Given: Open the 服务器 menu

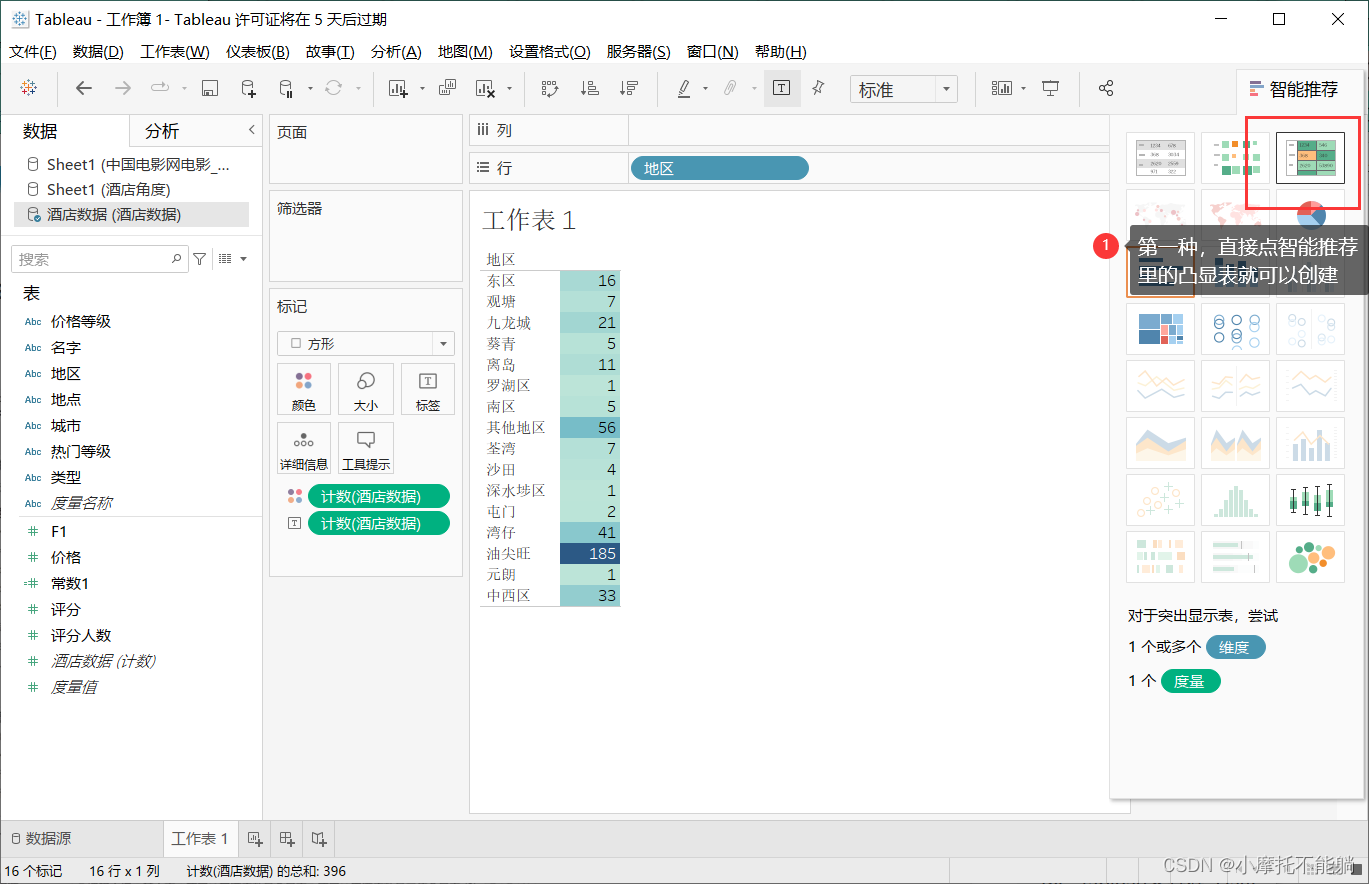Looking at the screenshot, I should tap(639, 51).
